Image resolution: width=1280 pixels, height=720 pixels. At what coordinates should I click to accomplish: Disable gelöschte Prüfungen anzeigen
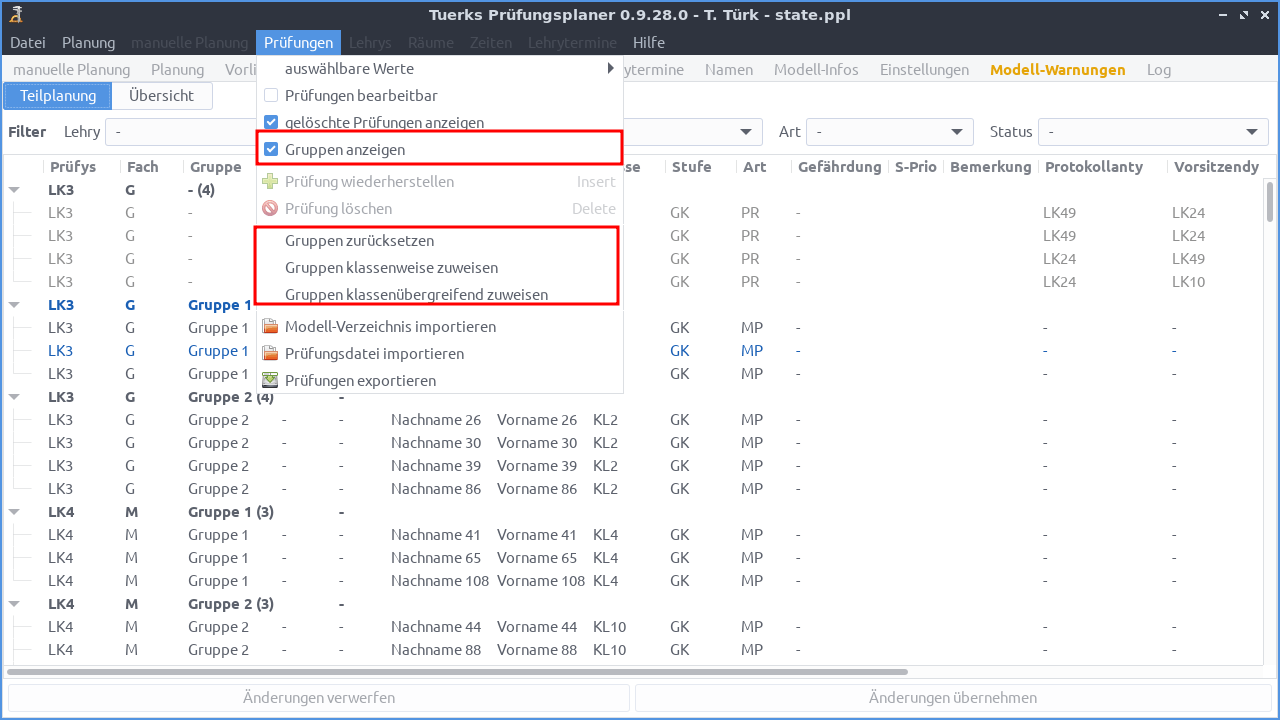270,122
